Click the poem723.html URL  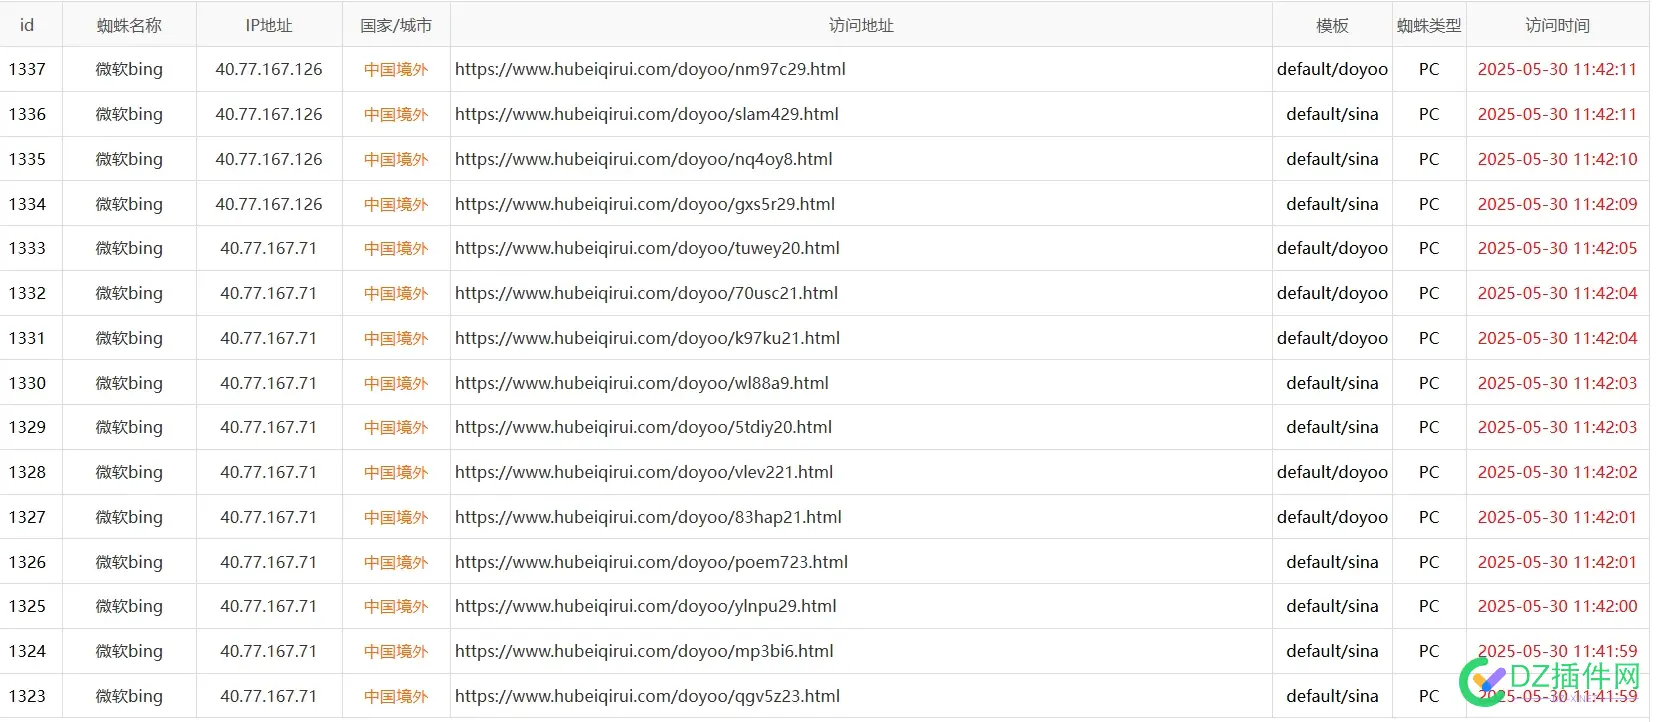click(x=651, y=562)
